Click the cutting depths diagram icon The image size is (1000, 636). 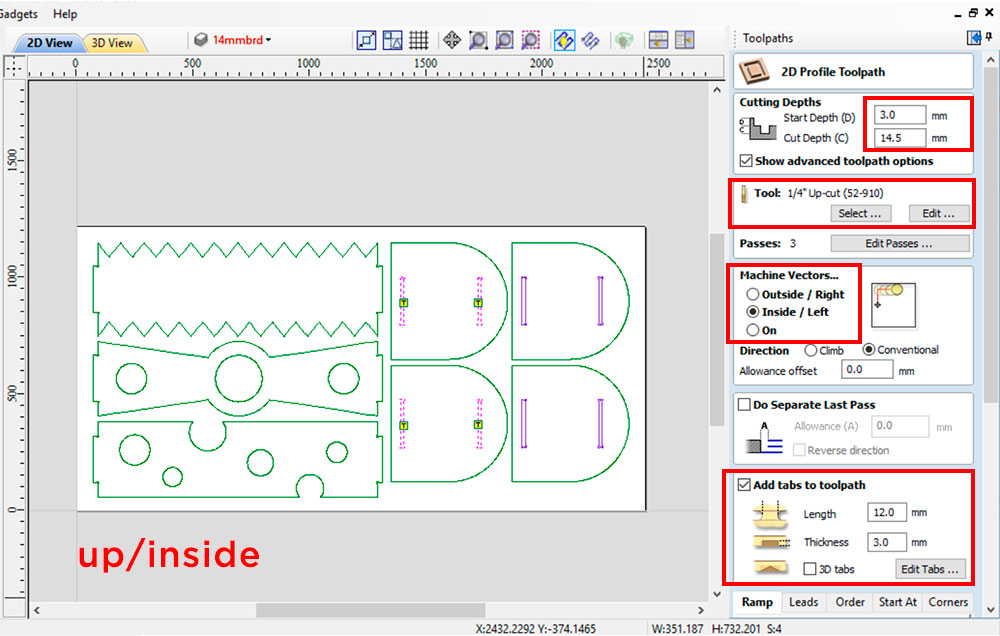[758, 128]
